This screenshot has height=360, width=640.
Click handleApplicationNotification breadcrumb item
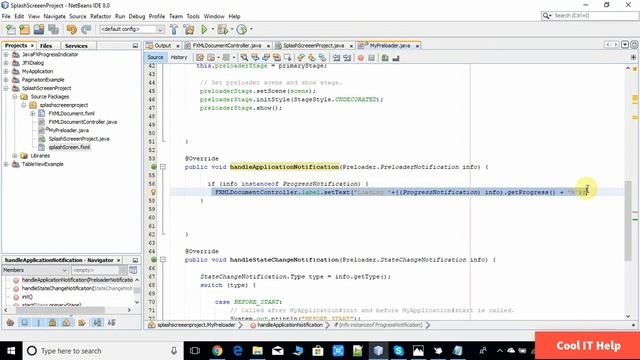[290, 325]
